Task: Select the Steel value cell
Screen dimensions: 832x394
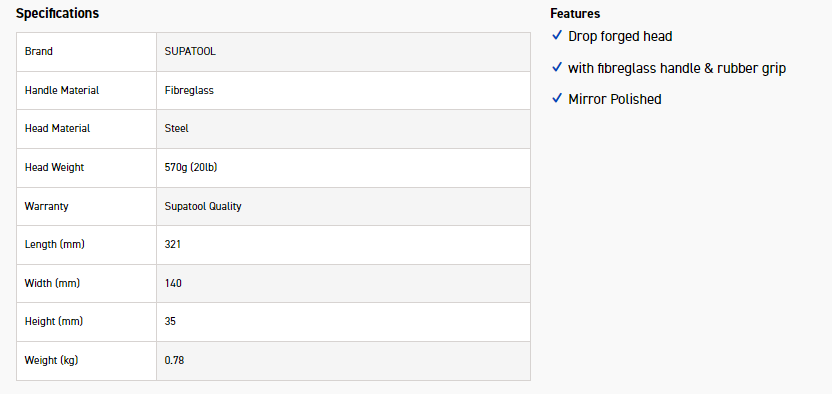Action: point(343,129)
